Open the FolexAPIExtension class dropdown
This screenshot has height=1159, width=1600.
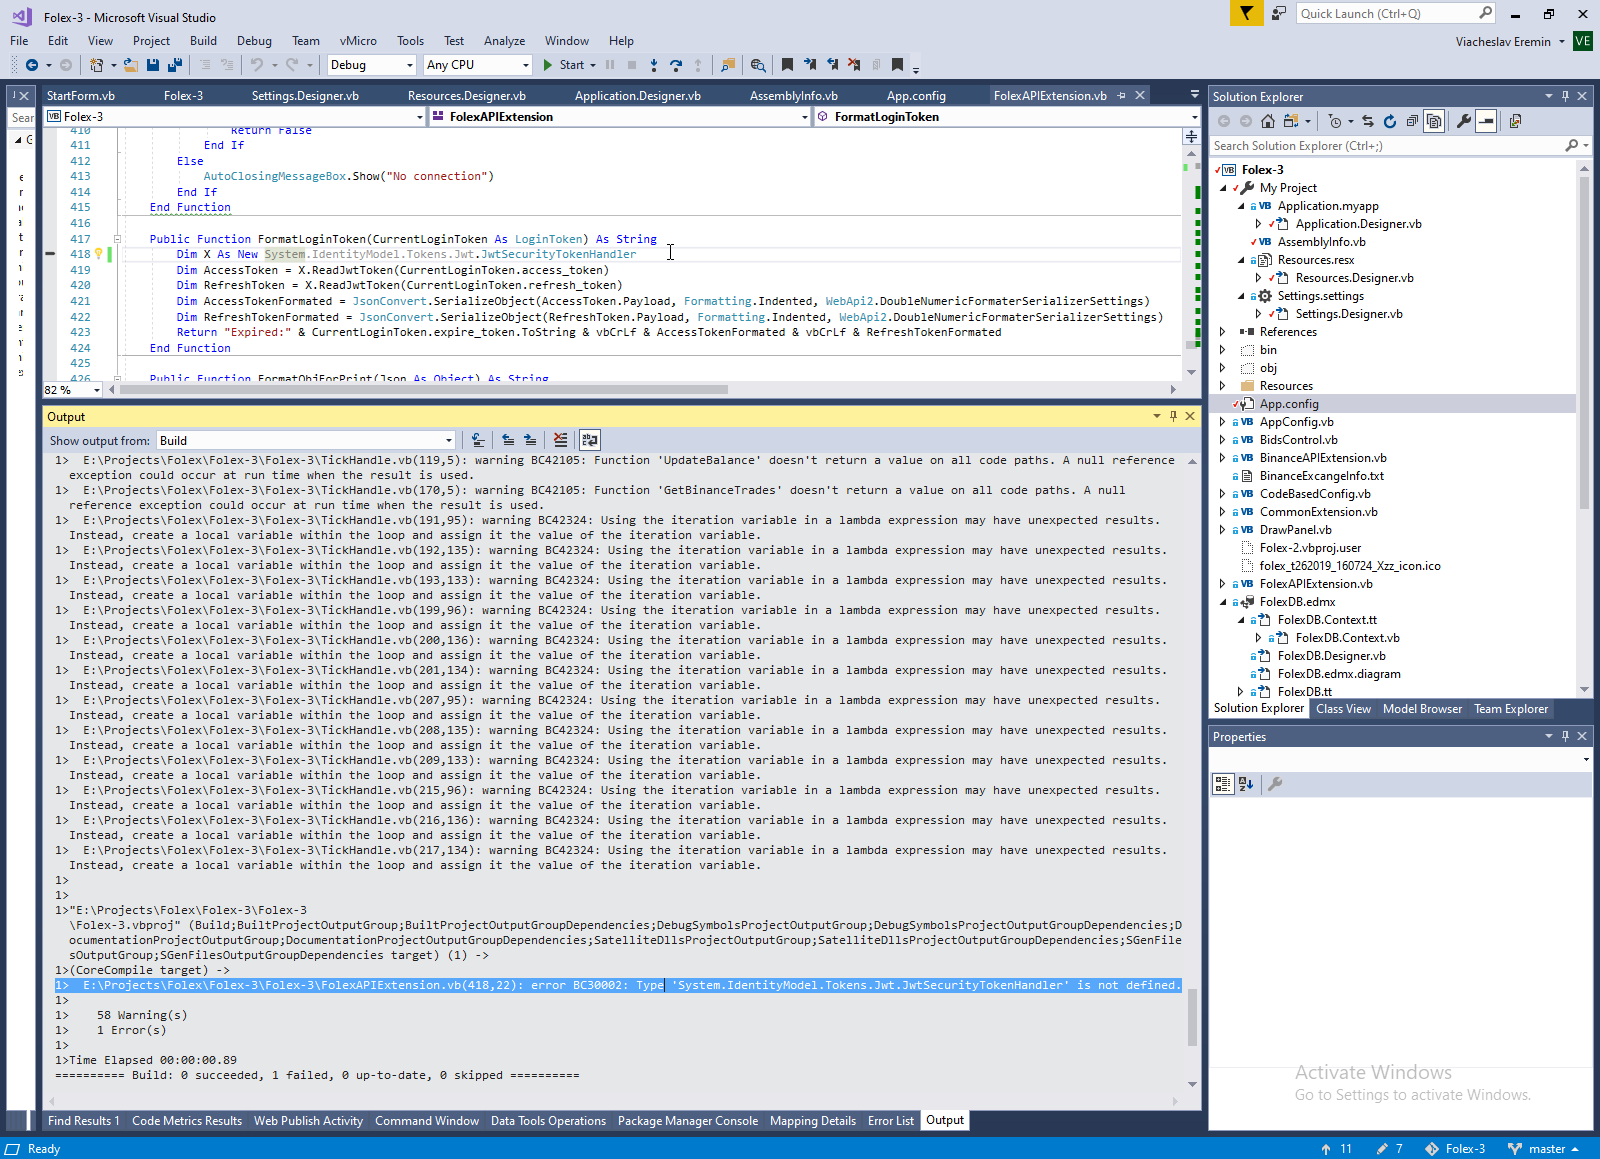[620, 117]
